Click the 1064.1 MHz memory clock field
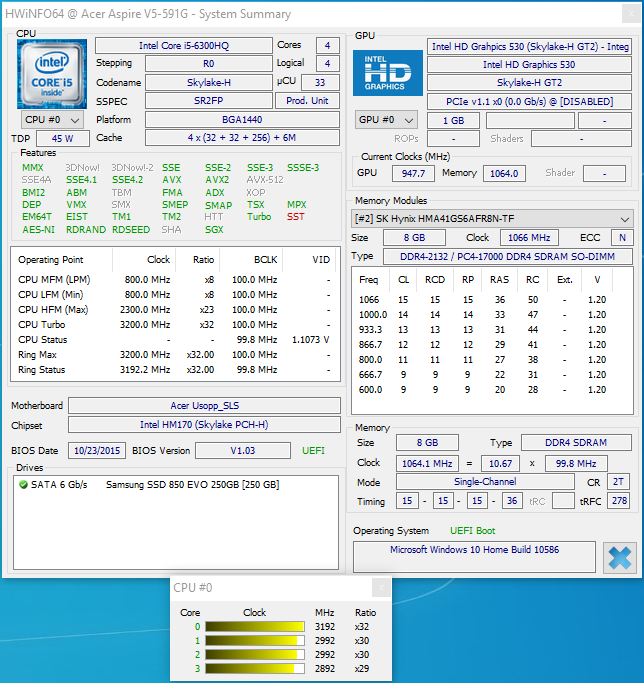Screen dimensions: 644x683 pyautogui.click(x=427, y=463)
